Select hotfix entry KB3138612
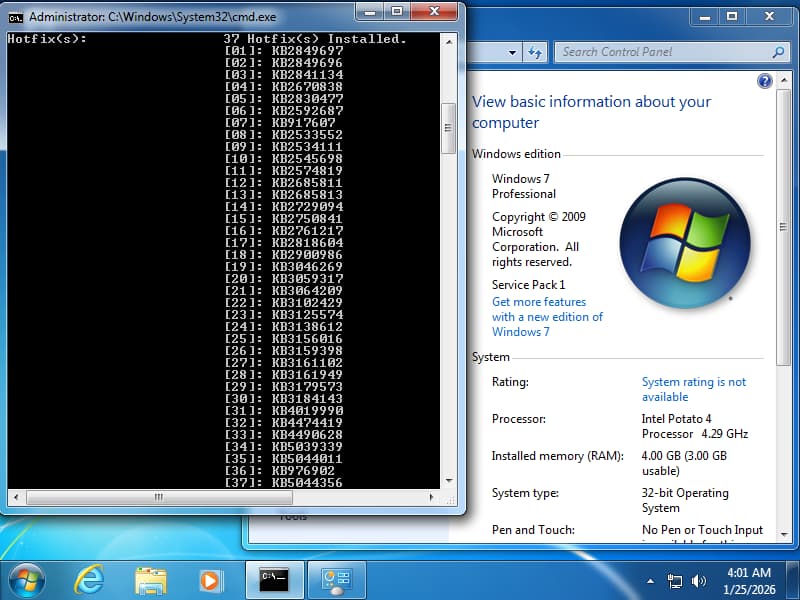The width and height of the screenshot is (800, 600). pyautogui.click(x=307, y=327)
